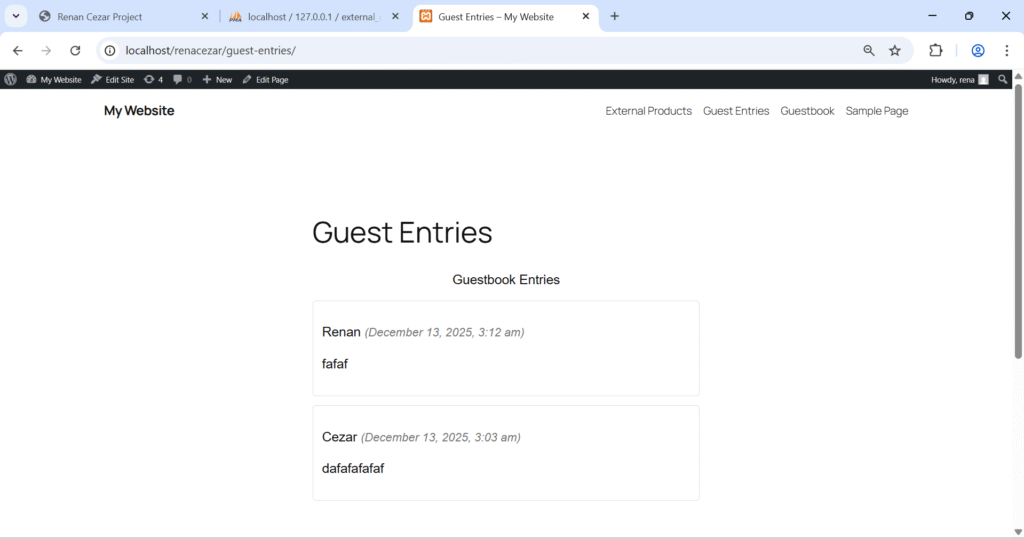Click Edit Page in the admin bar
Screen dimensions: 1024x539
tap(265, 79)
